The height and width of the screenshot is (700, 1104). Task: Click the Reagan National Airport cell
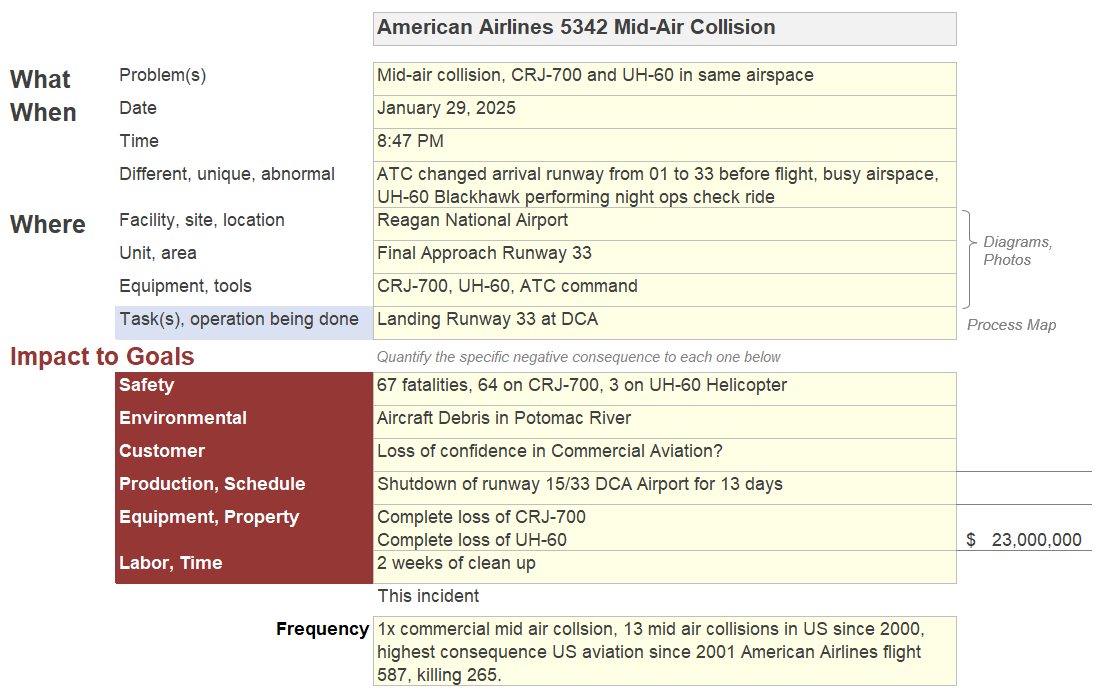click(x=664, y=224)
